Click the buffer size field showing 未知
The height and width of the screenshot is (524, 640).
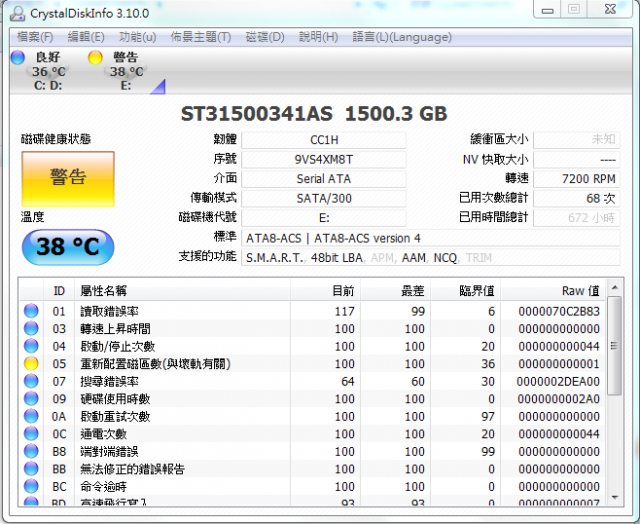coord(577,140)
